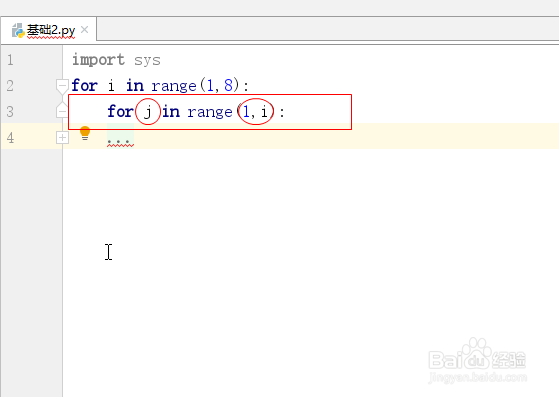Click the in keyword on line 2
The height and width of the screenshot is (397, 559).
tap(135, 86)
